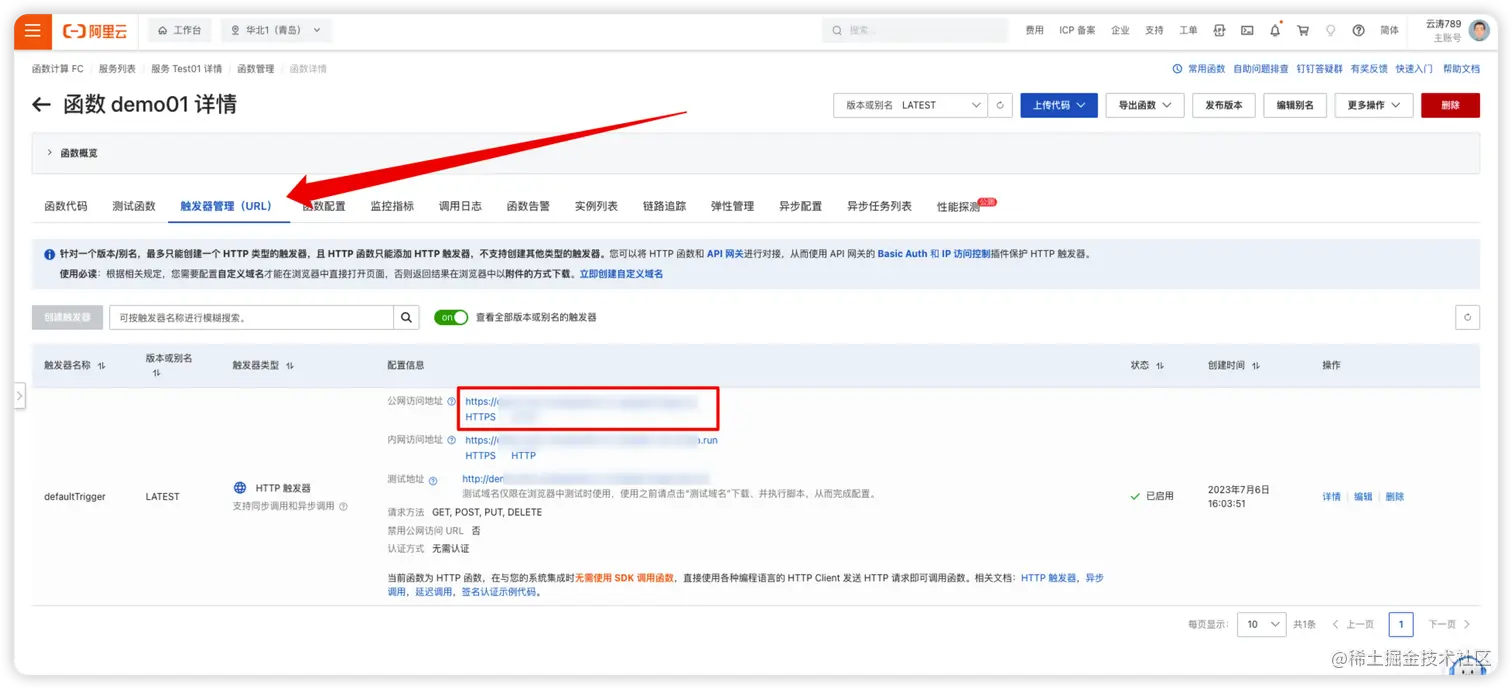Viewport: 1512px width, 689px height.
Task: Switch to the 函数代码 tab
Action: click(66, 206)
